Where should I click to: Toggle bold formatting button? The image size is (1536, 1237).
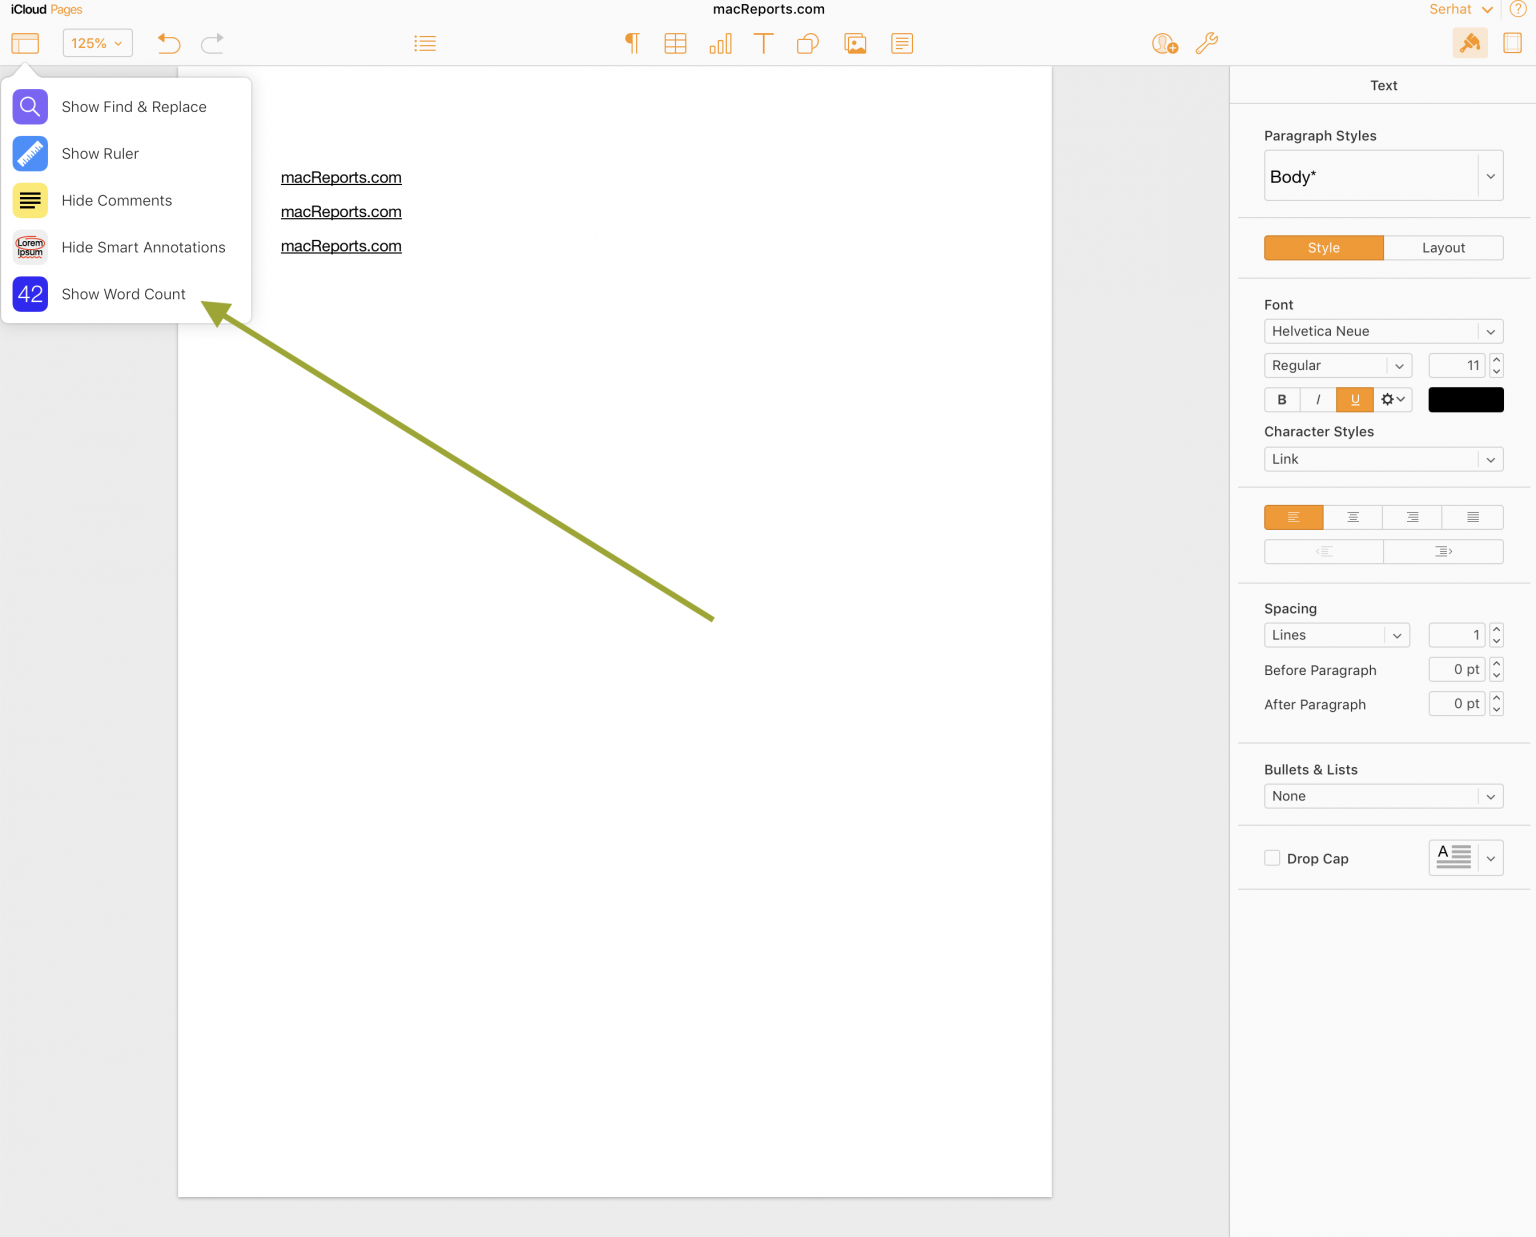1282,399
